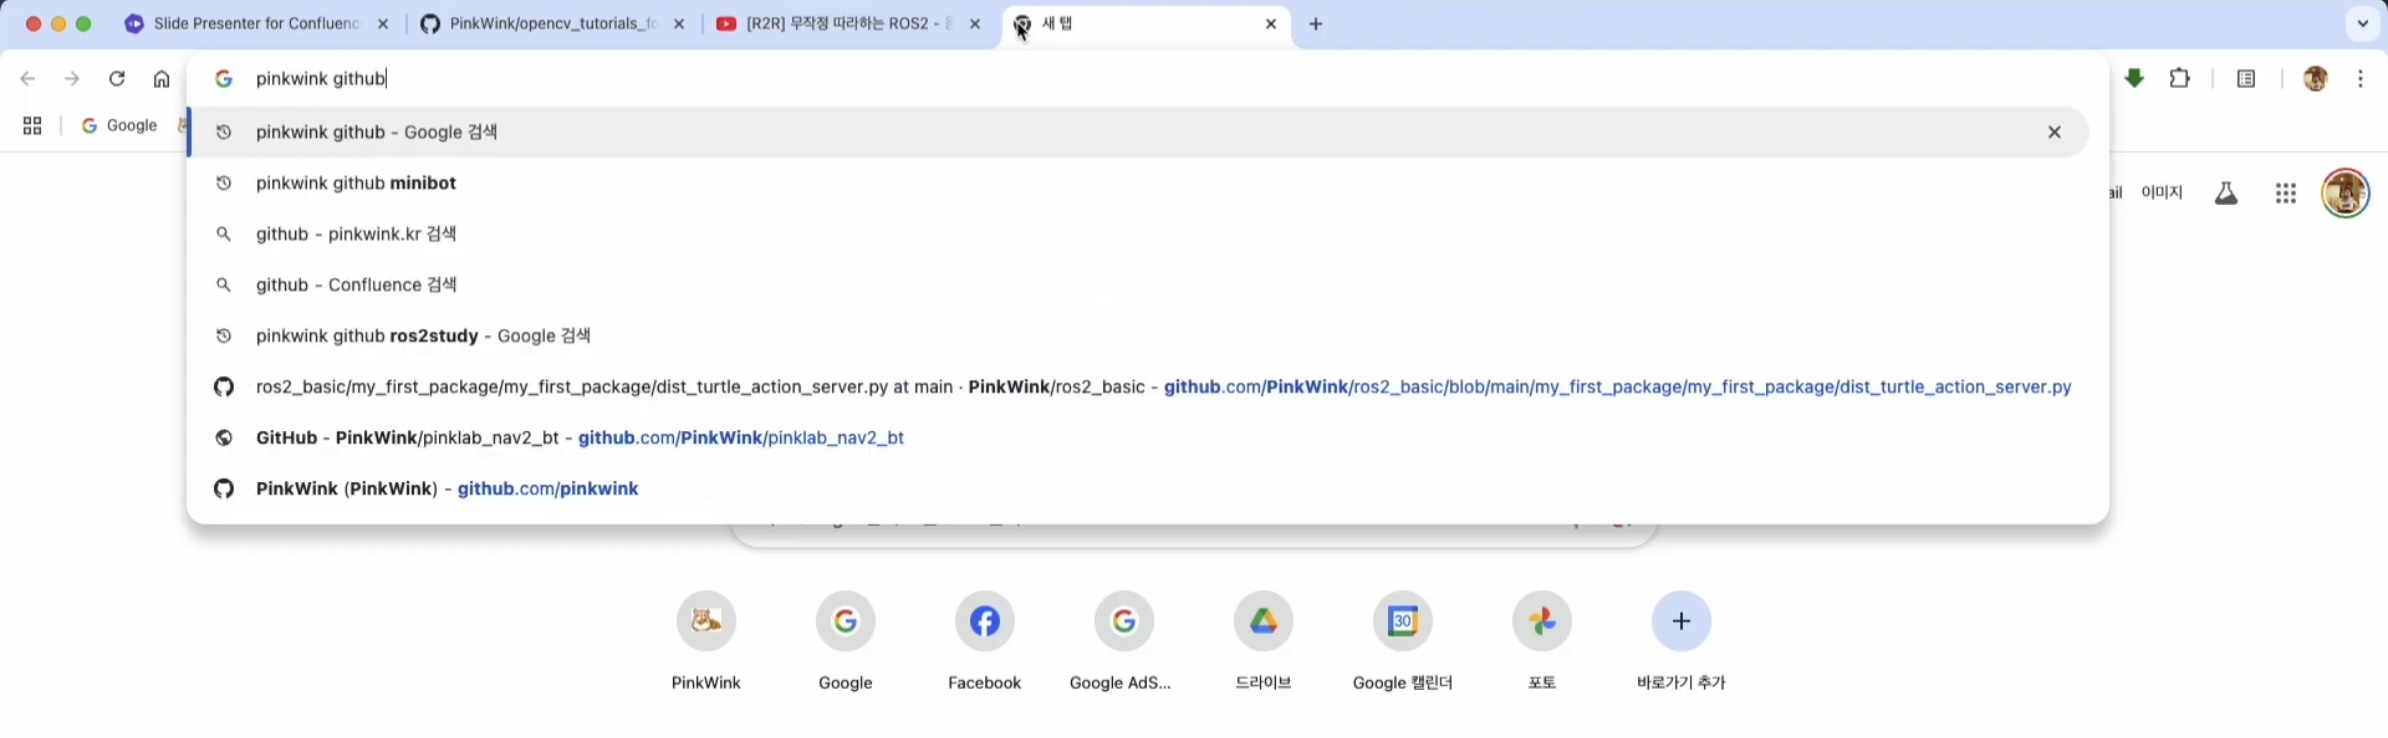This screenshot has width=2388, height=738.
Task: Open the toolbar profile avatar
Action: [x=2315, y=78]
